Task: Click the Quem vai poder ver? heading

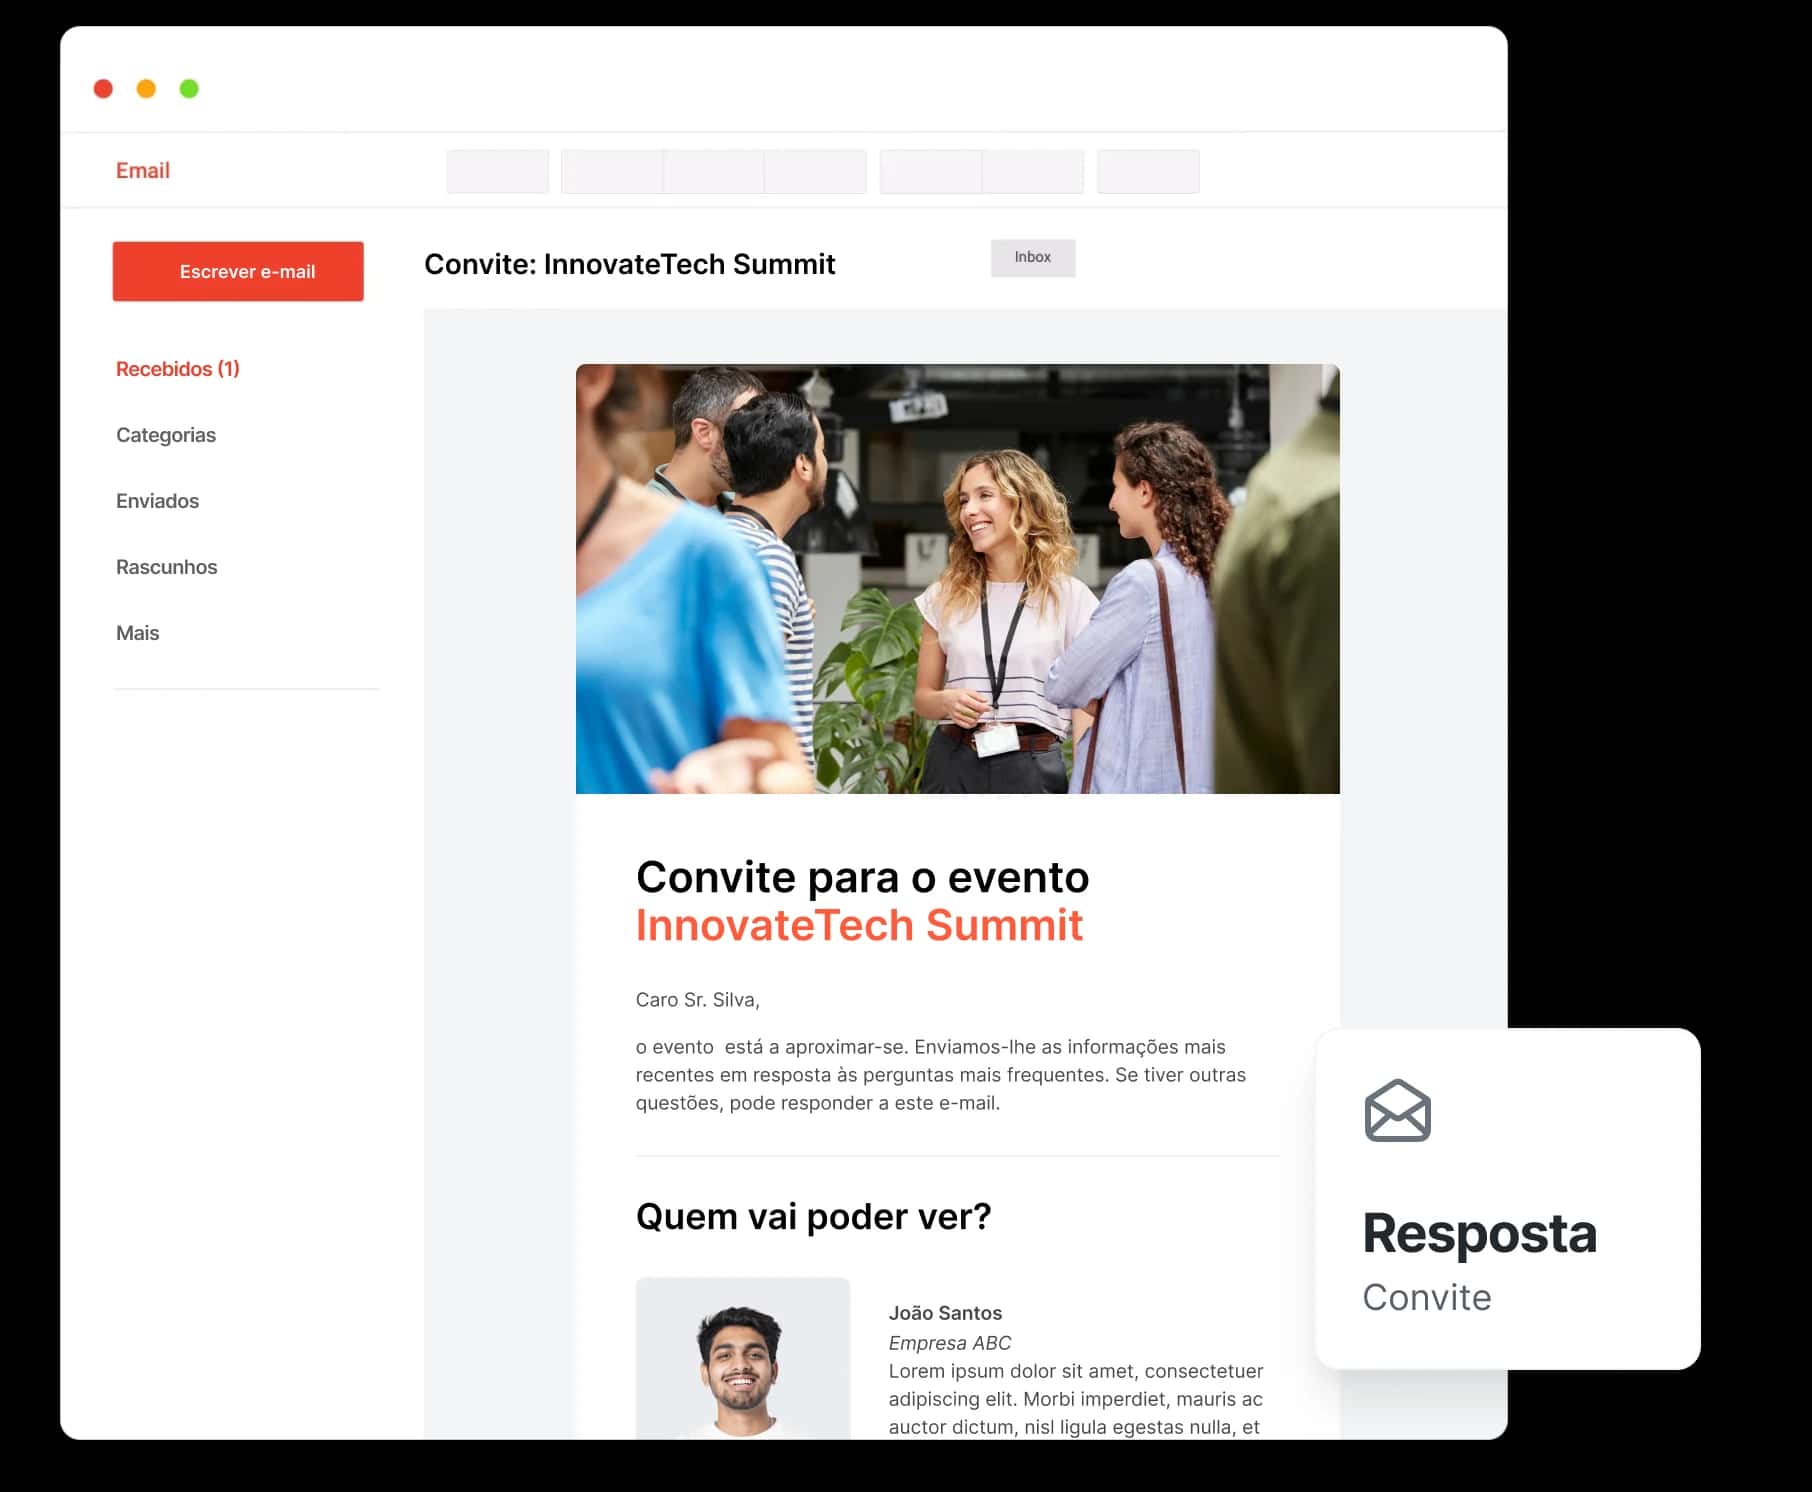Action: coord(814,1217)
